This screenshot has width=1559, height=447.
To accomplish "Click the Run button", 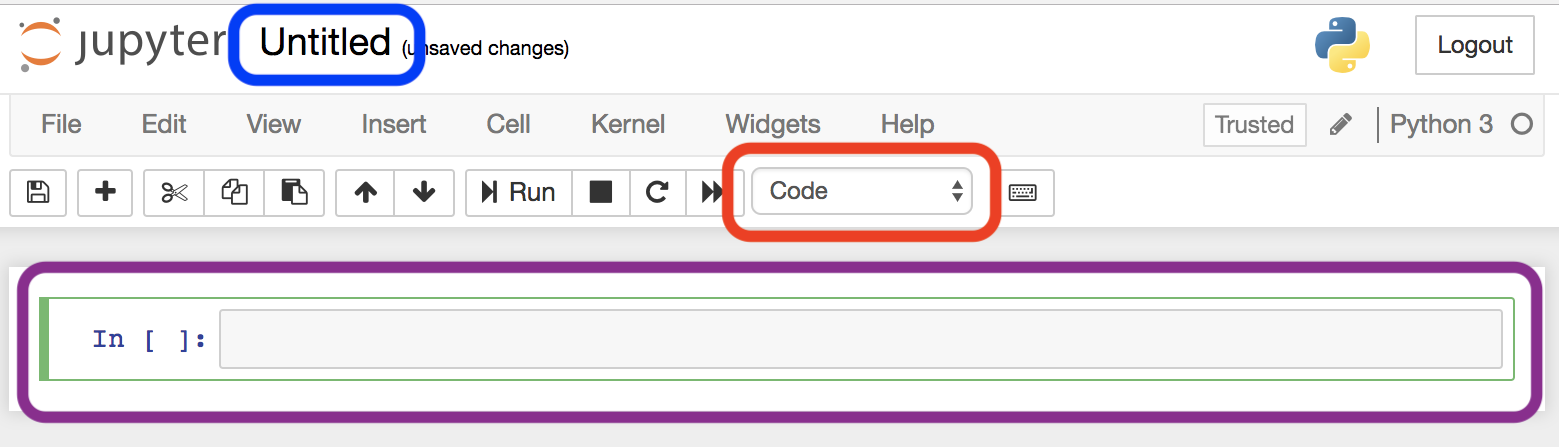I will click(518, 192).
